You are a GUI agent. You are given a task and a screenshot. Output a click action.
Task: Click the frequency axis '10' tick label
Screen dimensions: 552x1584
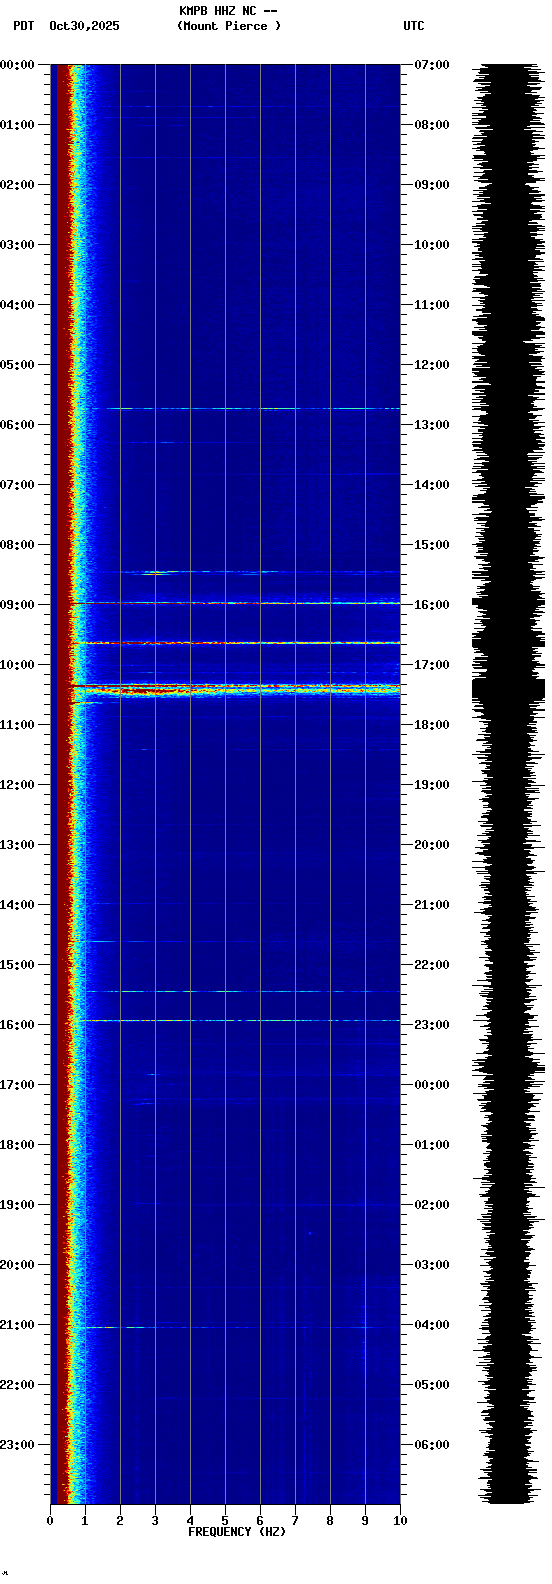click(x=400, y=1521)
